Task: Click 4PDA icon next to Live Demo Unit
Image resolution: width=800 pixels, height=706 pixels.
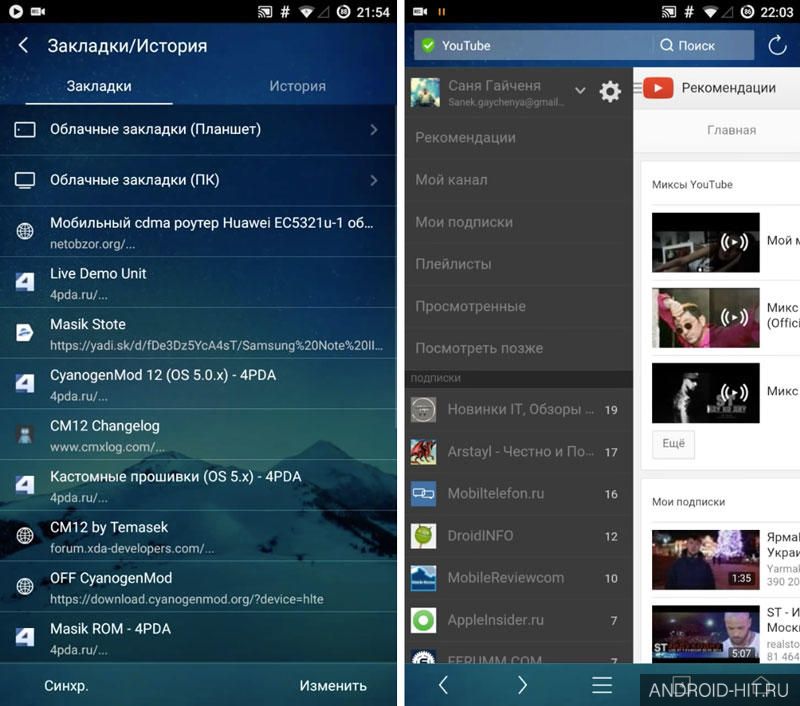Action: tap(25, 282)
